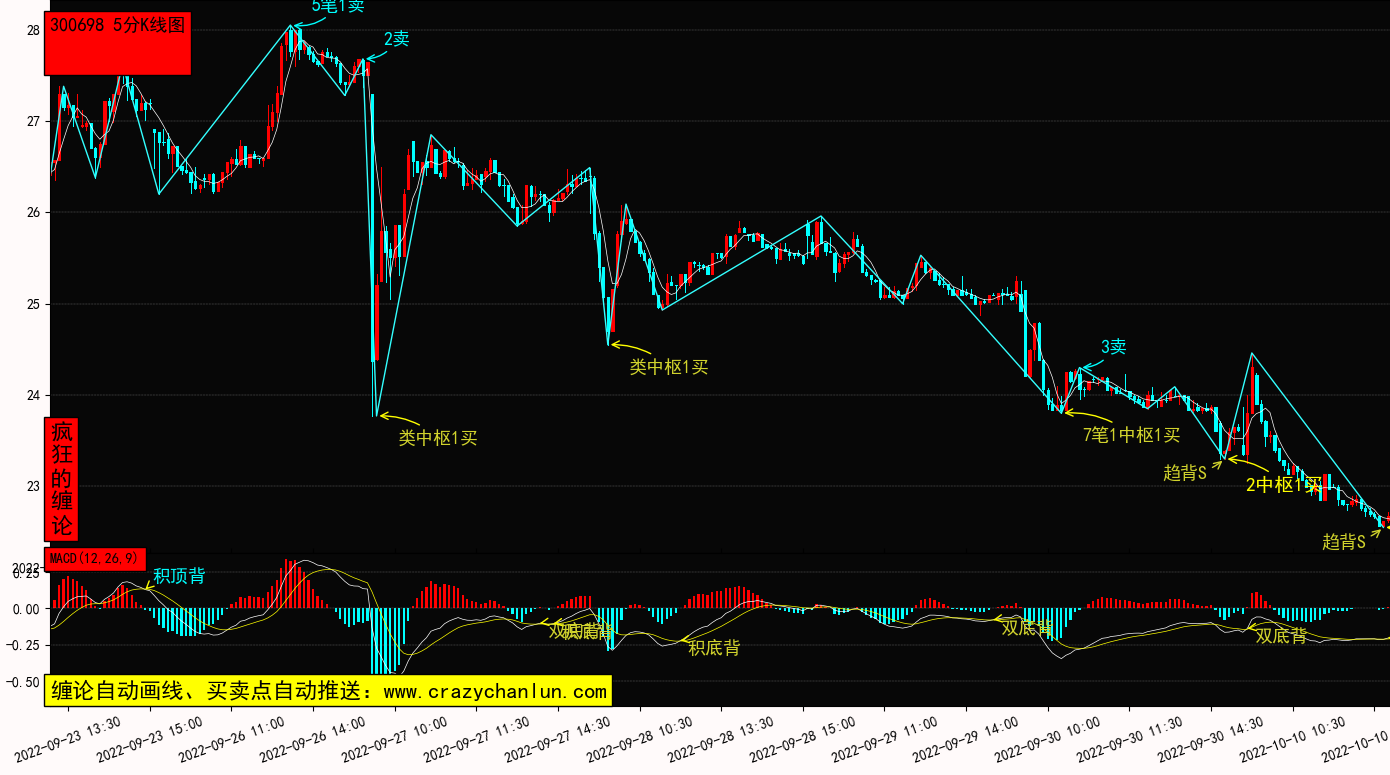Click 趋背S label beside 2中枢1买

pyautogui.click(x=1185, y=473)
